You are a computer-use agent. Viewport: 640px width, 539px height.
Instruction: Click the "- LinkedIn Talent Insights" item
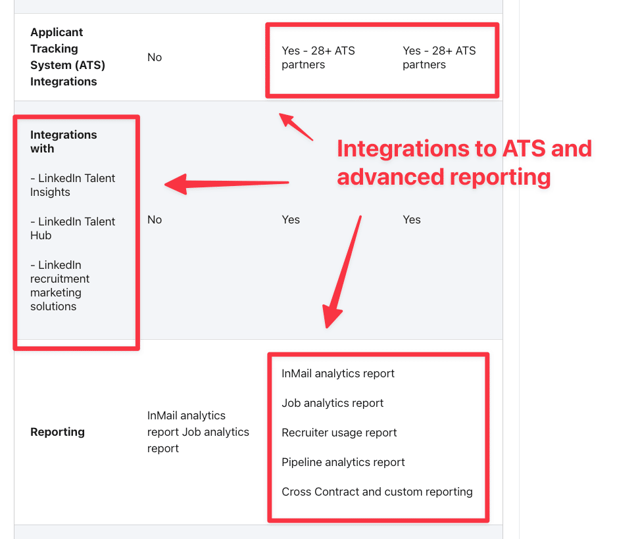[73, 185]
